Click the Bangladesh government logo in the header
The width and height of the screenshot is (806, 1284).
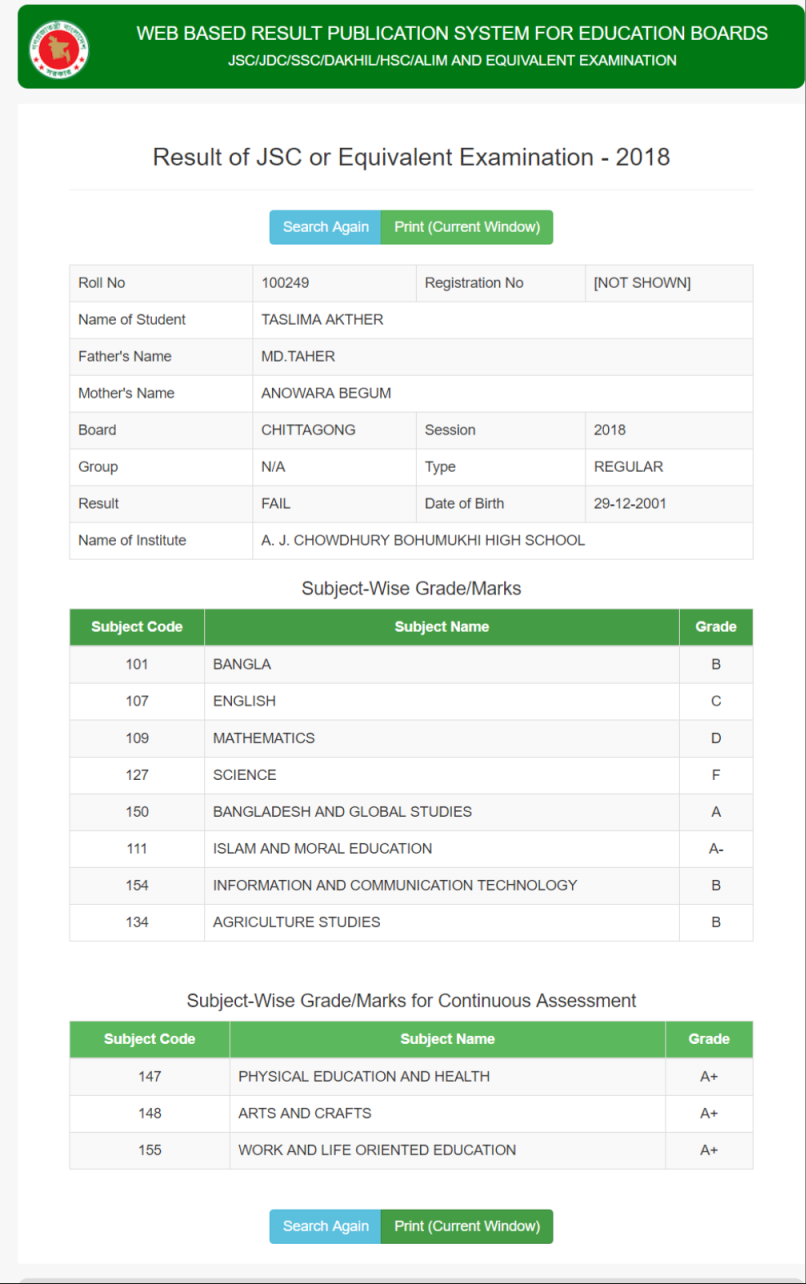pyautogui.click(x=59, y=49)
